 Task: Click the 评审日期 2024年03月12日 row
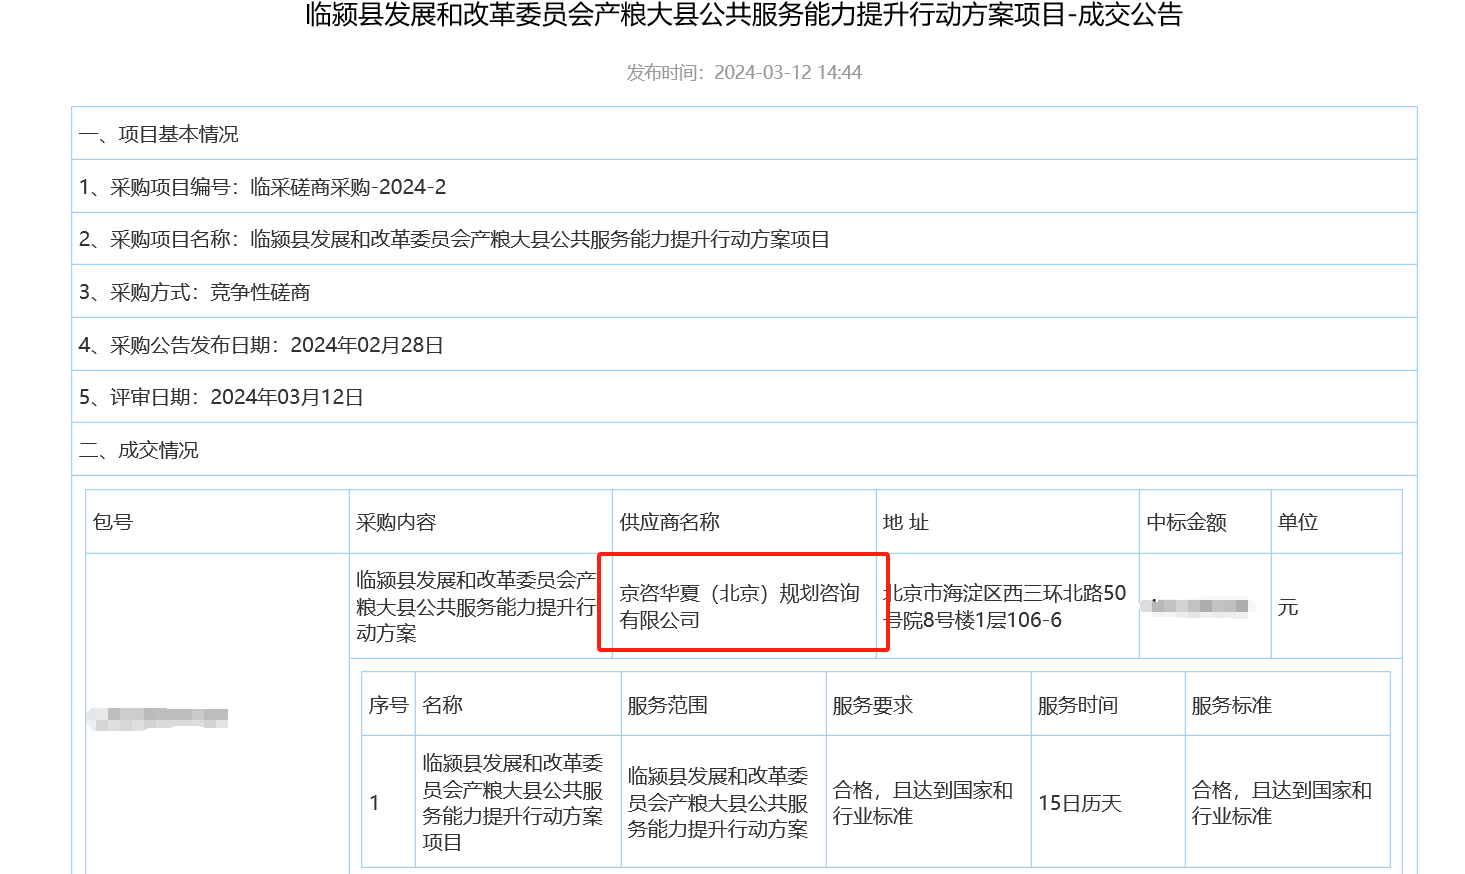click(744, 397)
